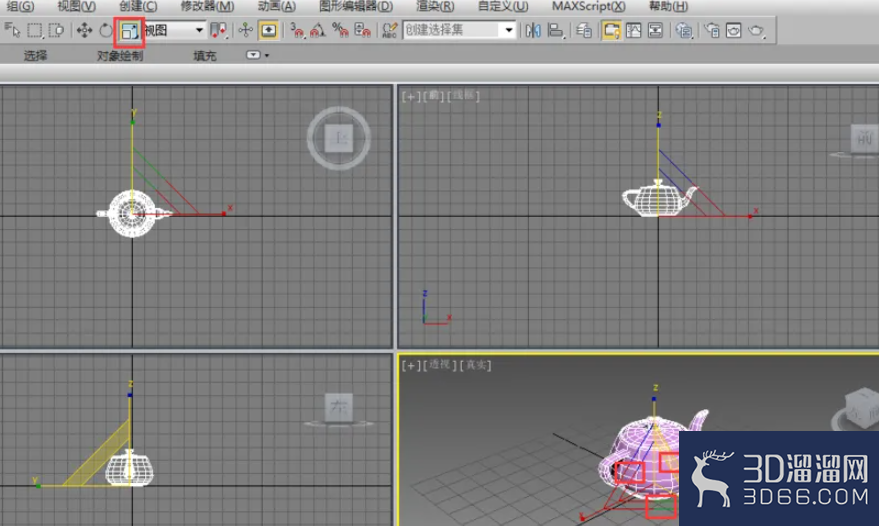
Task: Open the Layer Manager
Action: [x=584, y=30]
